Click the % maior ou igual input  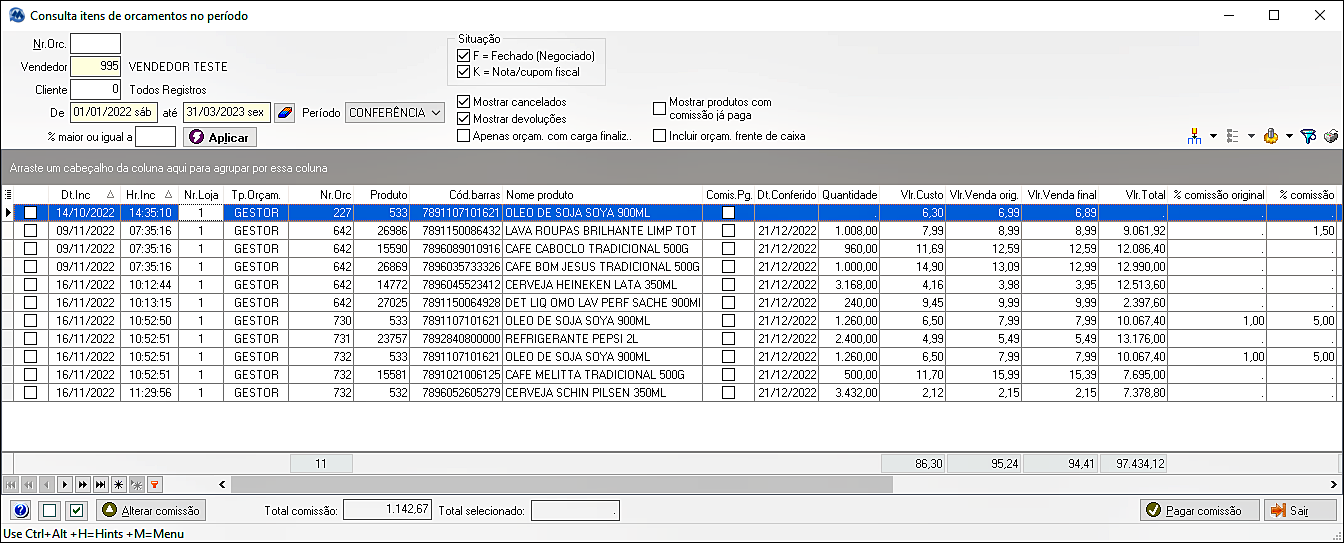[155, 136]
